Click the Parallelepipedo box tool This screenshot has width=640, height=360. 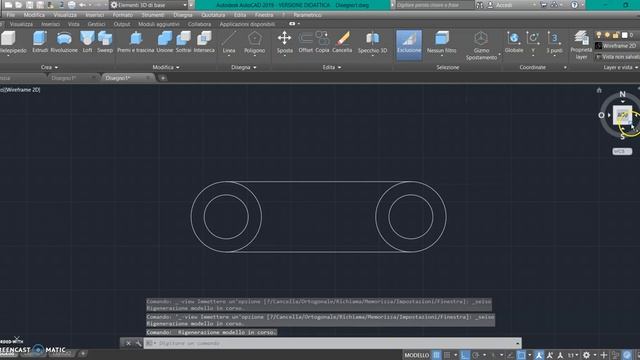click(x=9, y=42)
